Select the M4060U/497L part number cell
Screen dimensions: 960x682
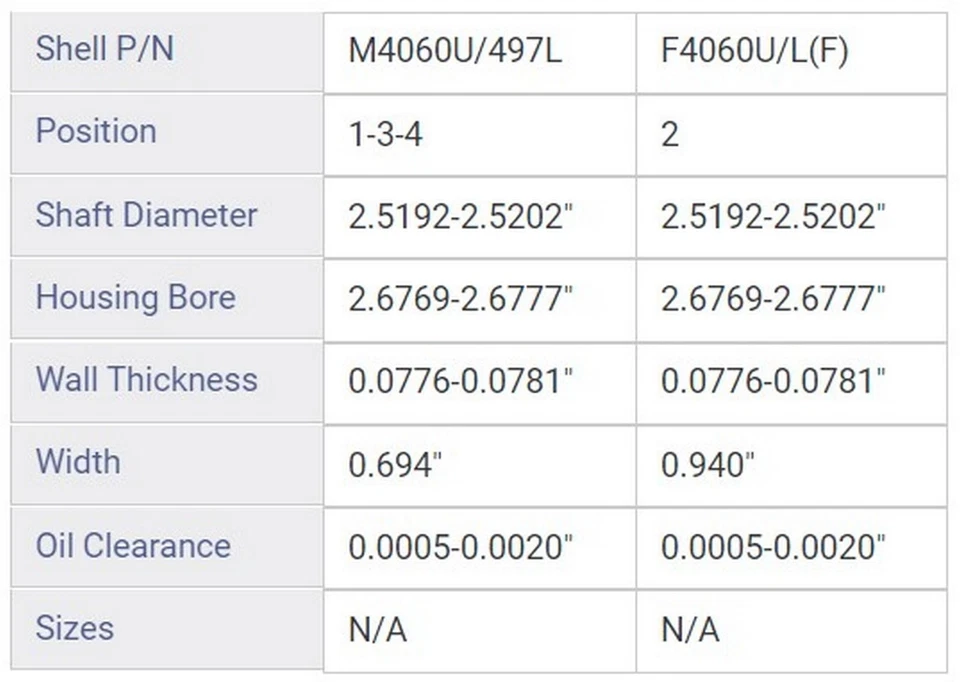tap(455, 52)
